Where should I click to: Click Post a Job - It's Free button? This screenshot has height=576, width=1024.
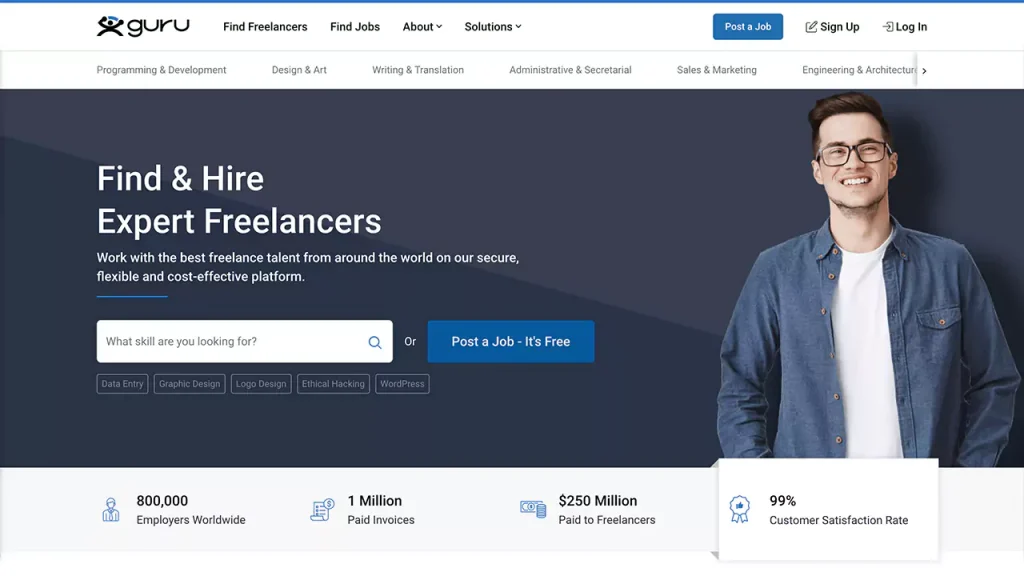(511, 342)
